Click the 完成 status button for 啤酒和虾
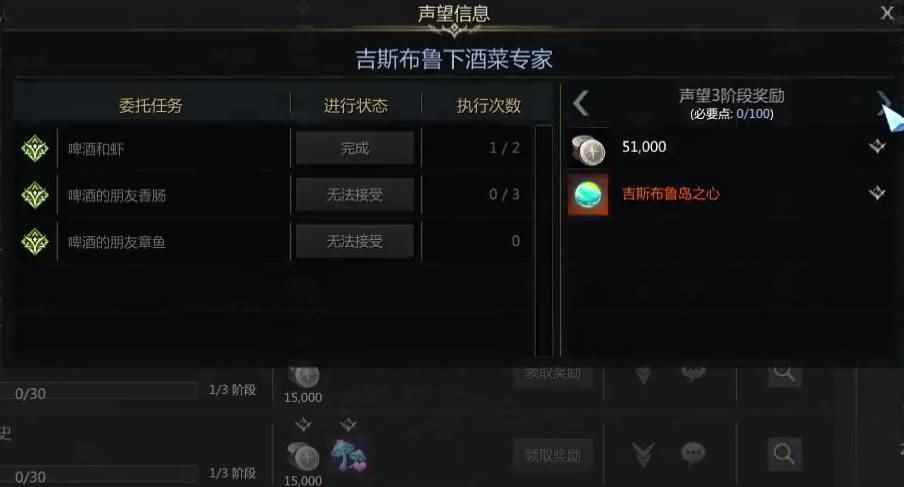The height and width of the screenshot is (487, 904). tap(355, 148)
